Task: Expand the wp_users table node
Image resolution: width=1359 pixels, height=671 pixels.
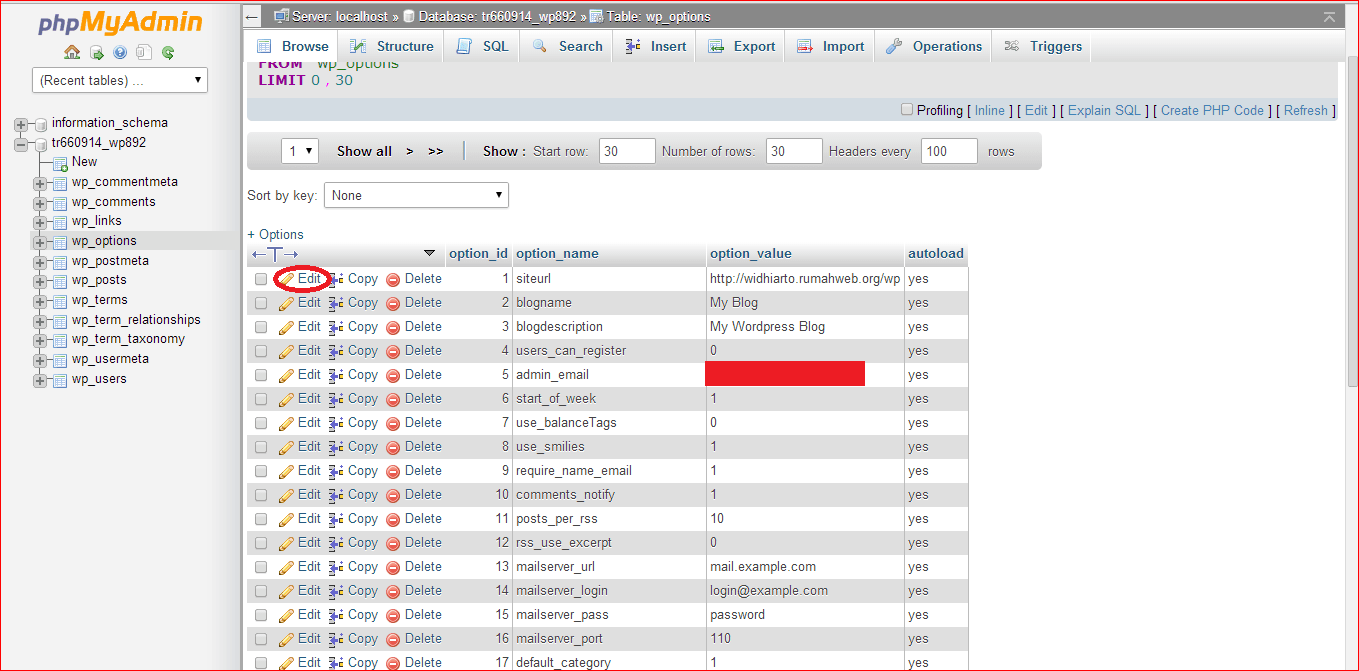Action: (40, 380)
